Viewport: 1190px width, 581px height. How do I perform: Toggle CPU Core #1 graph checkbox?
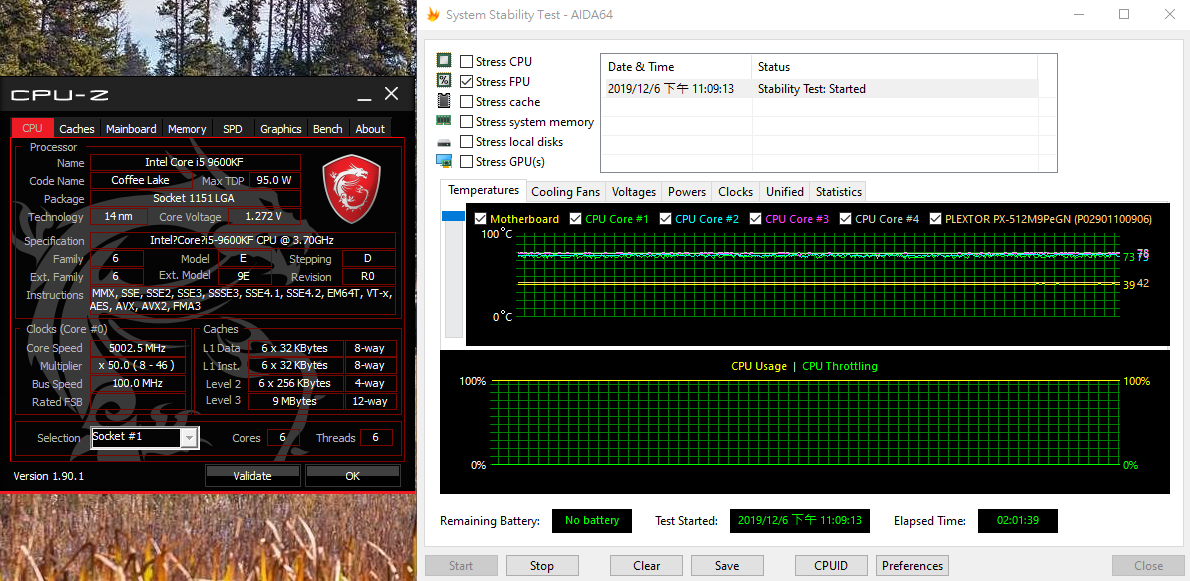(x=575, y=218)
